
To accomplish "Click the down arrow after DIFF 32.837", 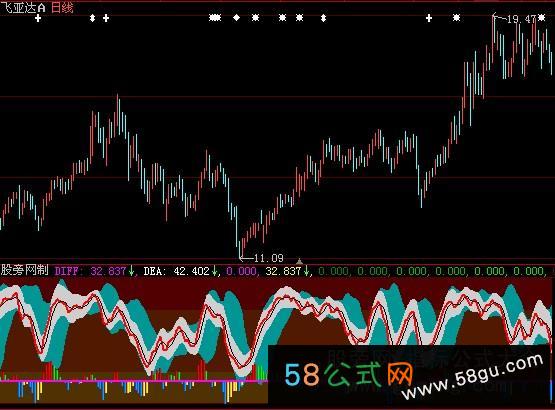I will (131, 271).
